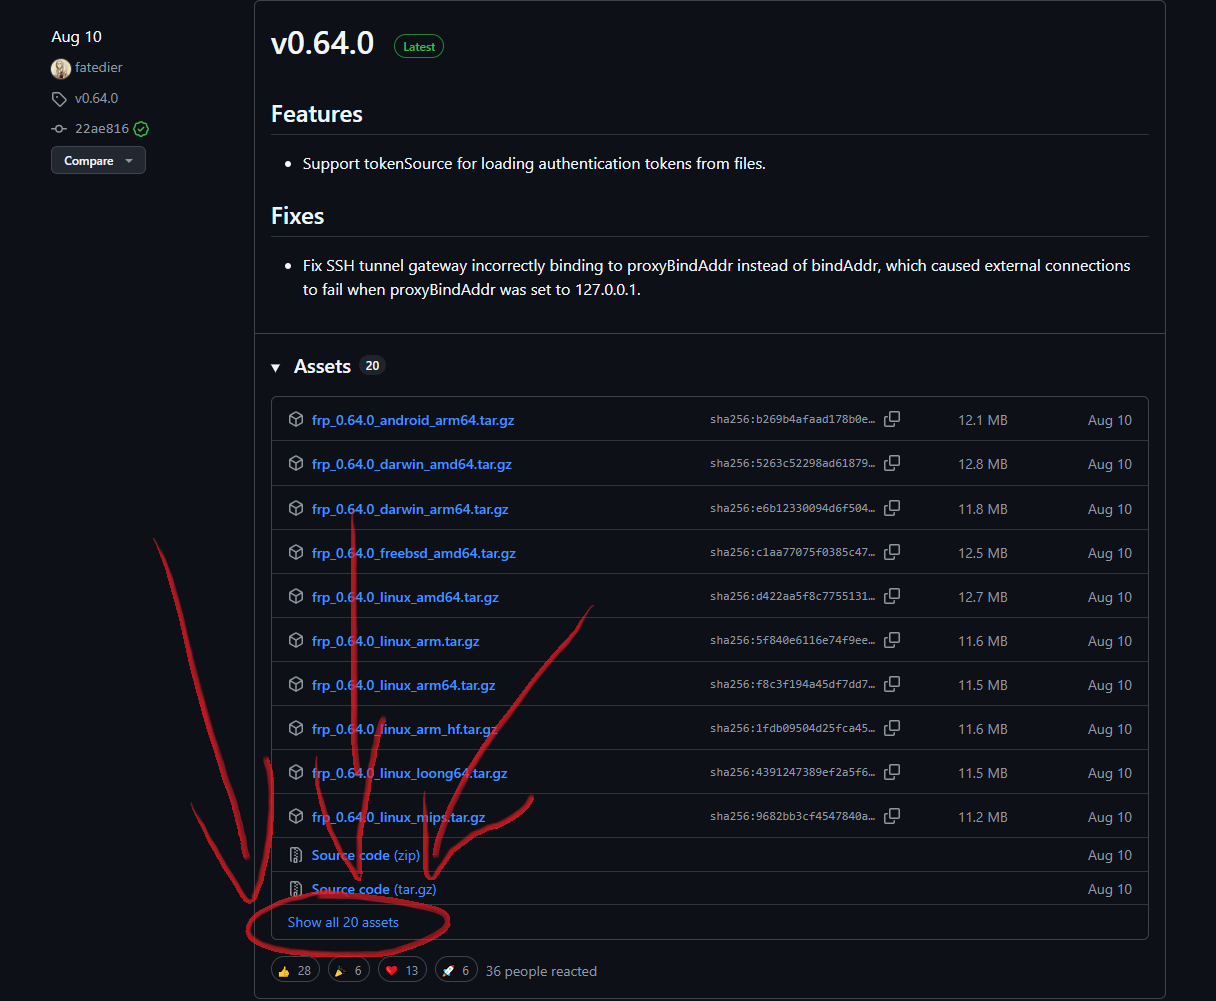Copy sha256 hash for android_arm64 asset
Image resolution: width=1216 pixels, height=1001 pixels.
(892, 419)
